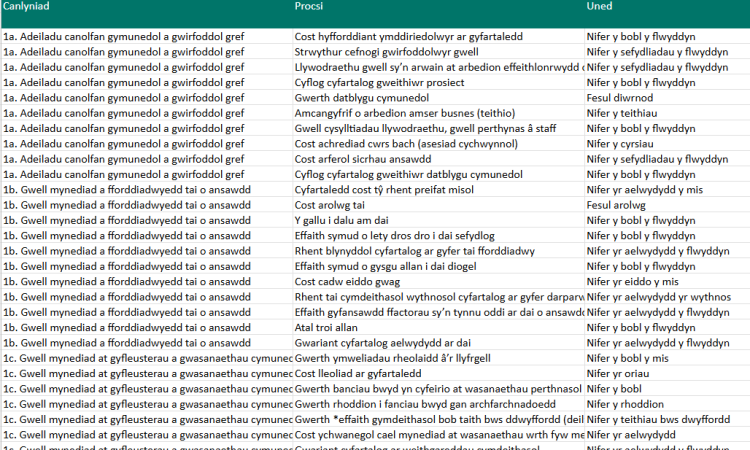Click '1b. Gwell mynediad' in the Cost arolwg tai row

click(147, 205)
